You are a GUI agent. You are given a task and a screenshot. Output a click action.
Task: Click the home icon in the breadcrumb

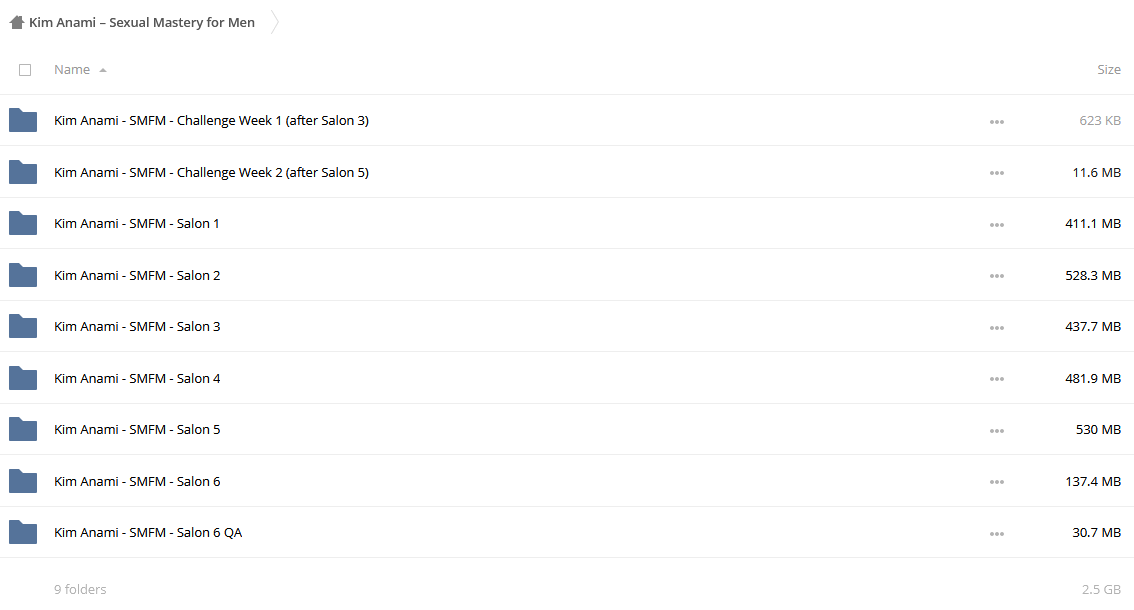pos(17,22)
